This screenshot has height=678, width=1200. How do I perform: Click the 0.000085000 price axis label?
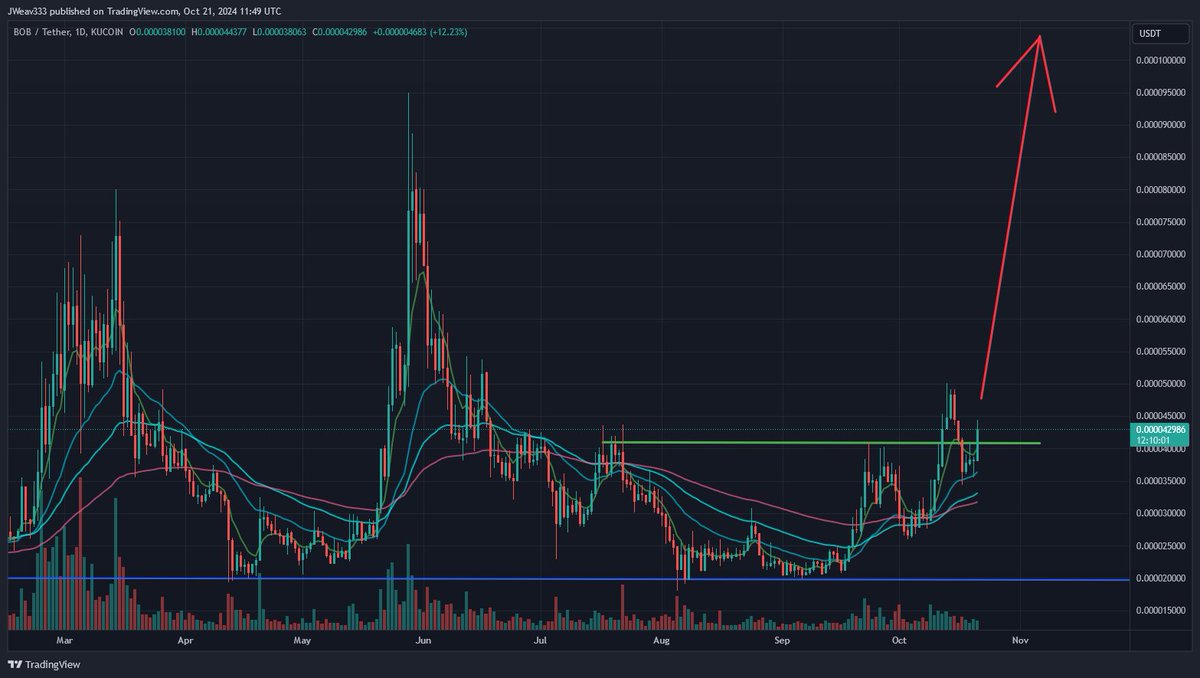(x=1161, y=157)
